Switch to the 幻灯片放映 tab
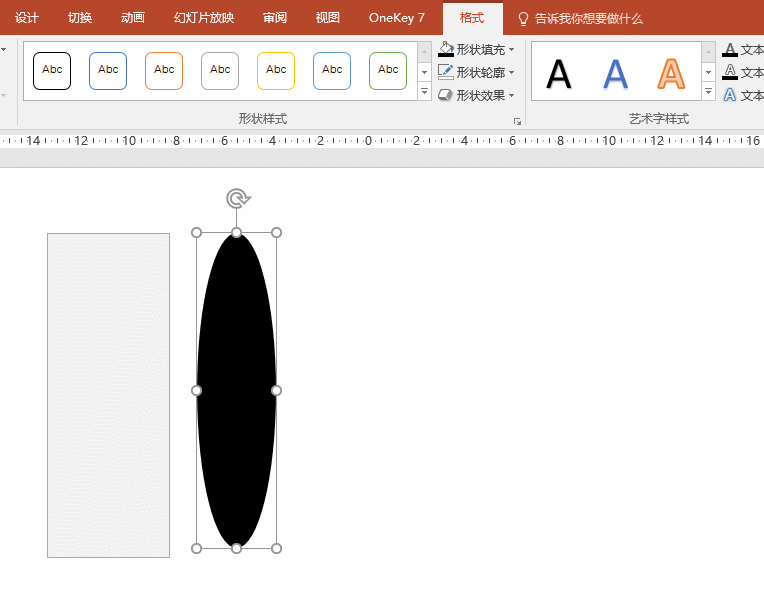This screenshot has height=593, width=764. 204,18
